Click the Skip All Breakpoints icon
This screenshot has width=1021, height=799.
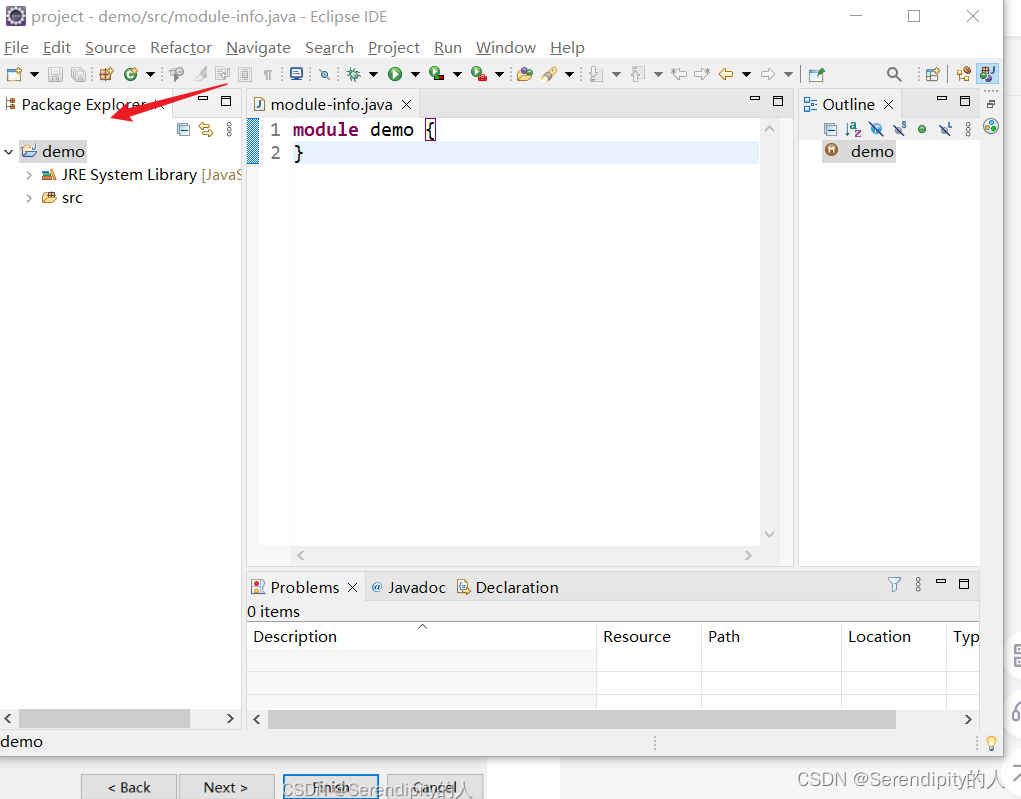(x=324, y=74)
